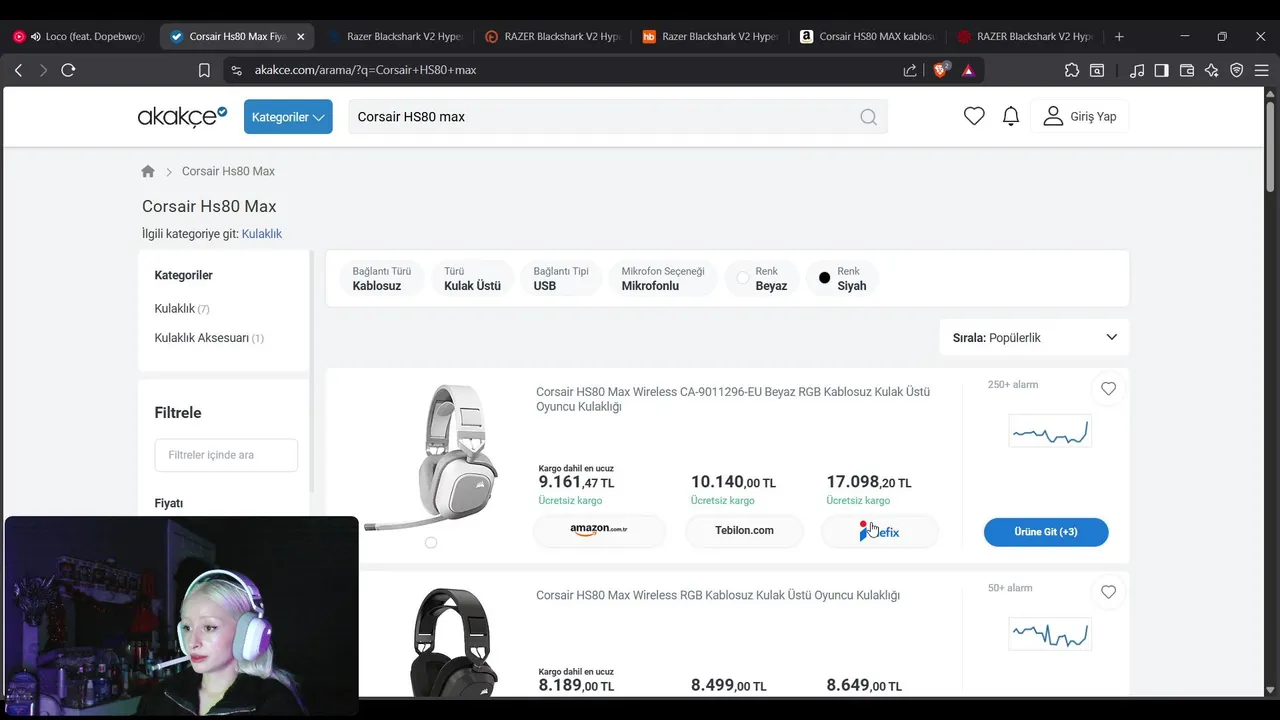Image resolution: width=1280 pixels, height=720 pixels.
Task: Click the share icon in the address bar
Action: (910, 70)
